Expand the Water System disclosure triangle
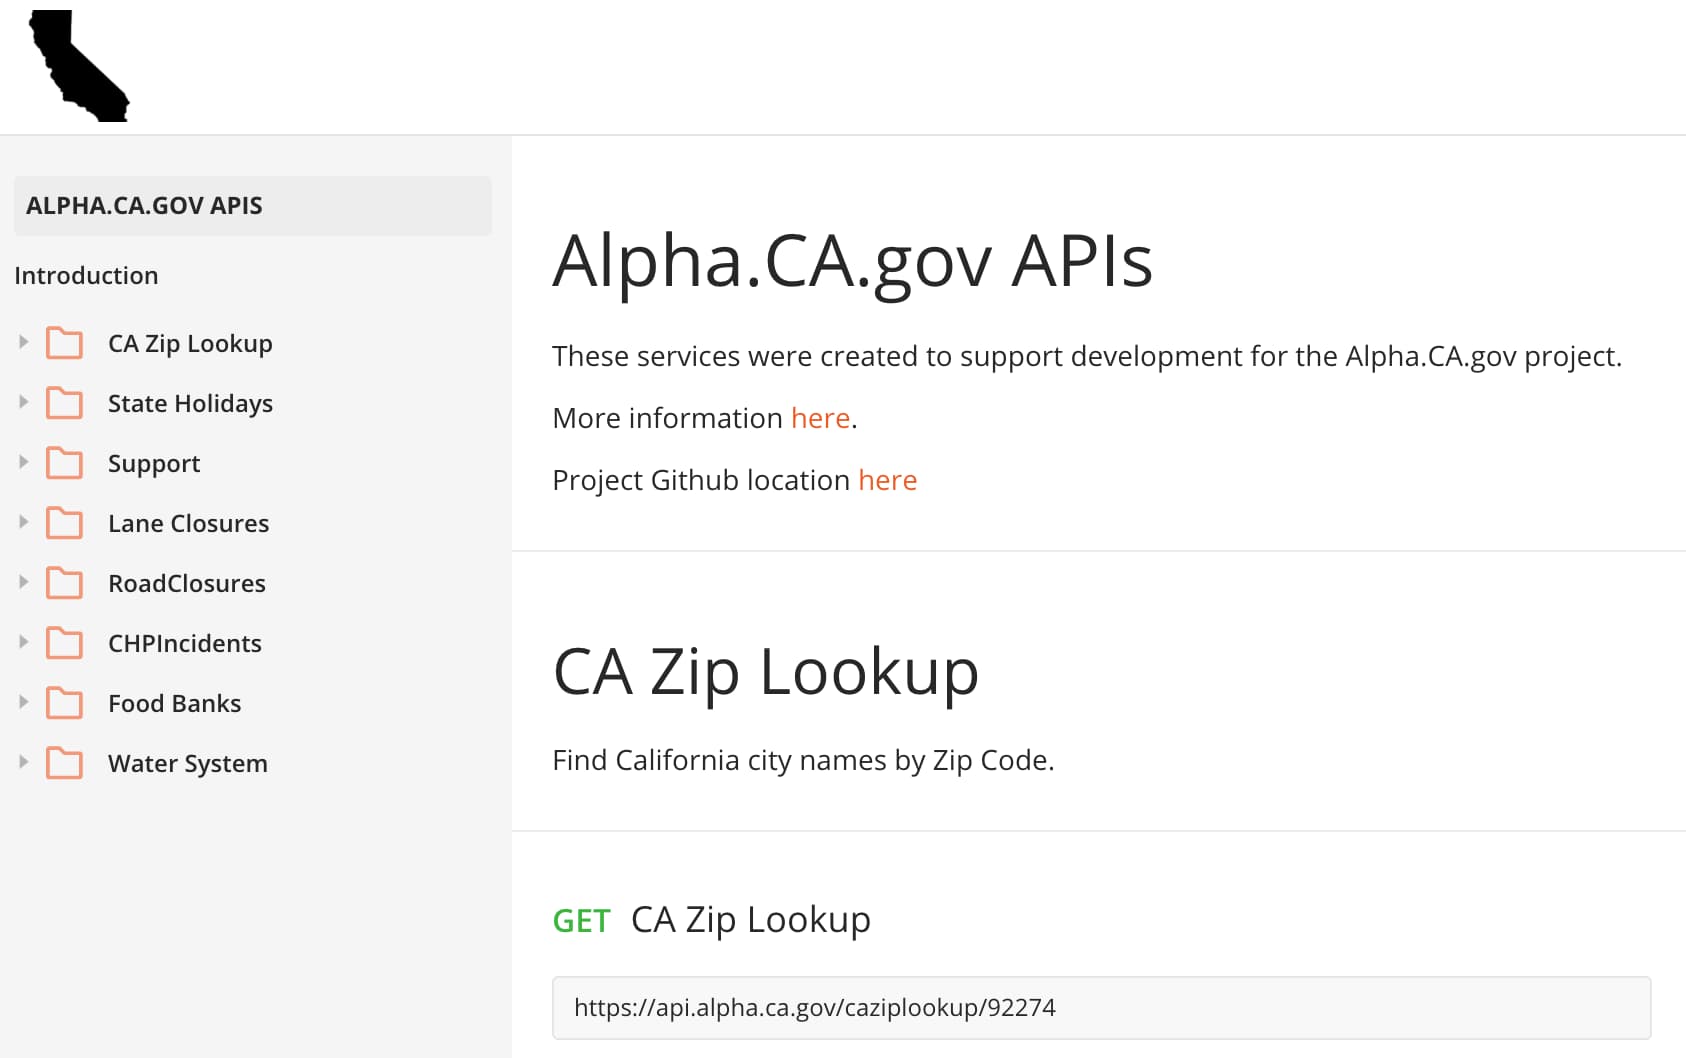Screen dimensions: 1686x1058 [x=24, y=762]
